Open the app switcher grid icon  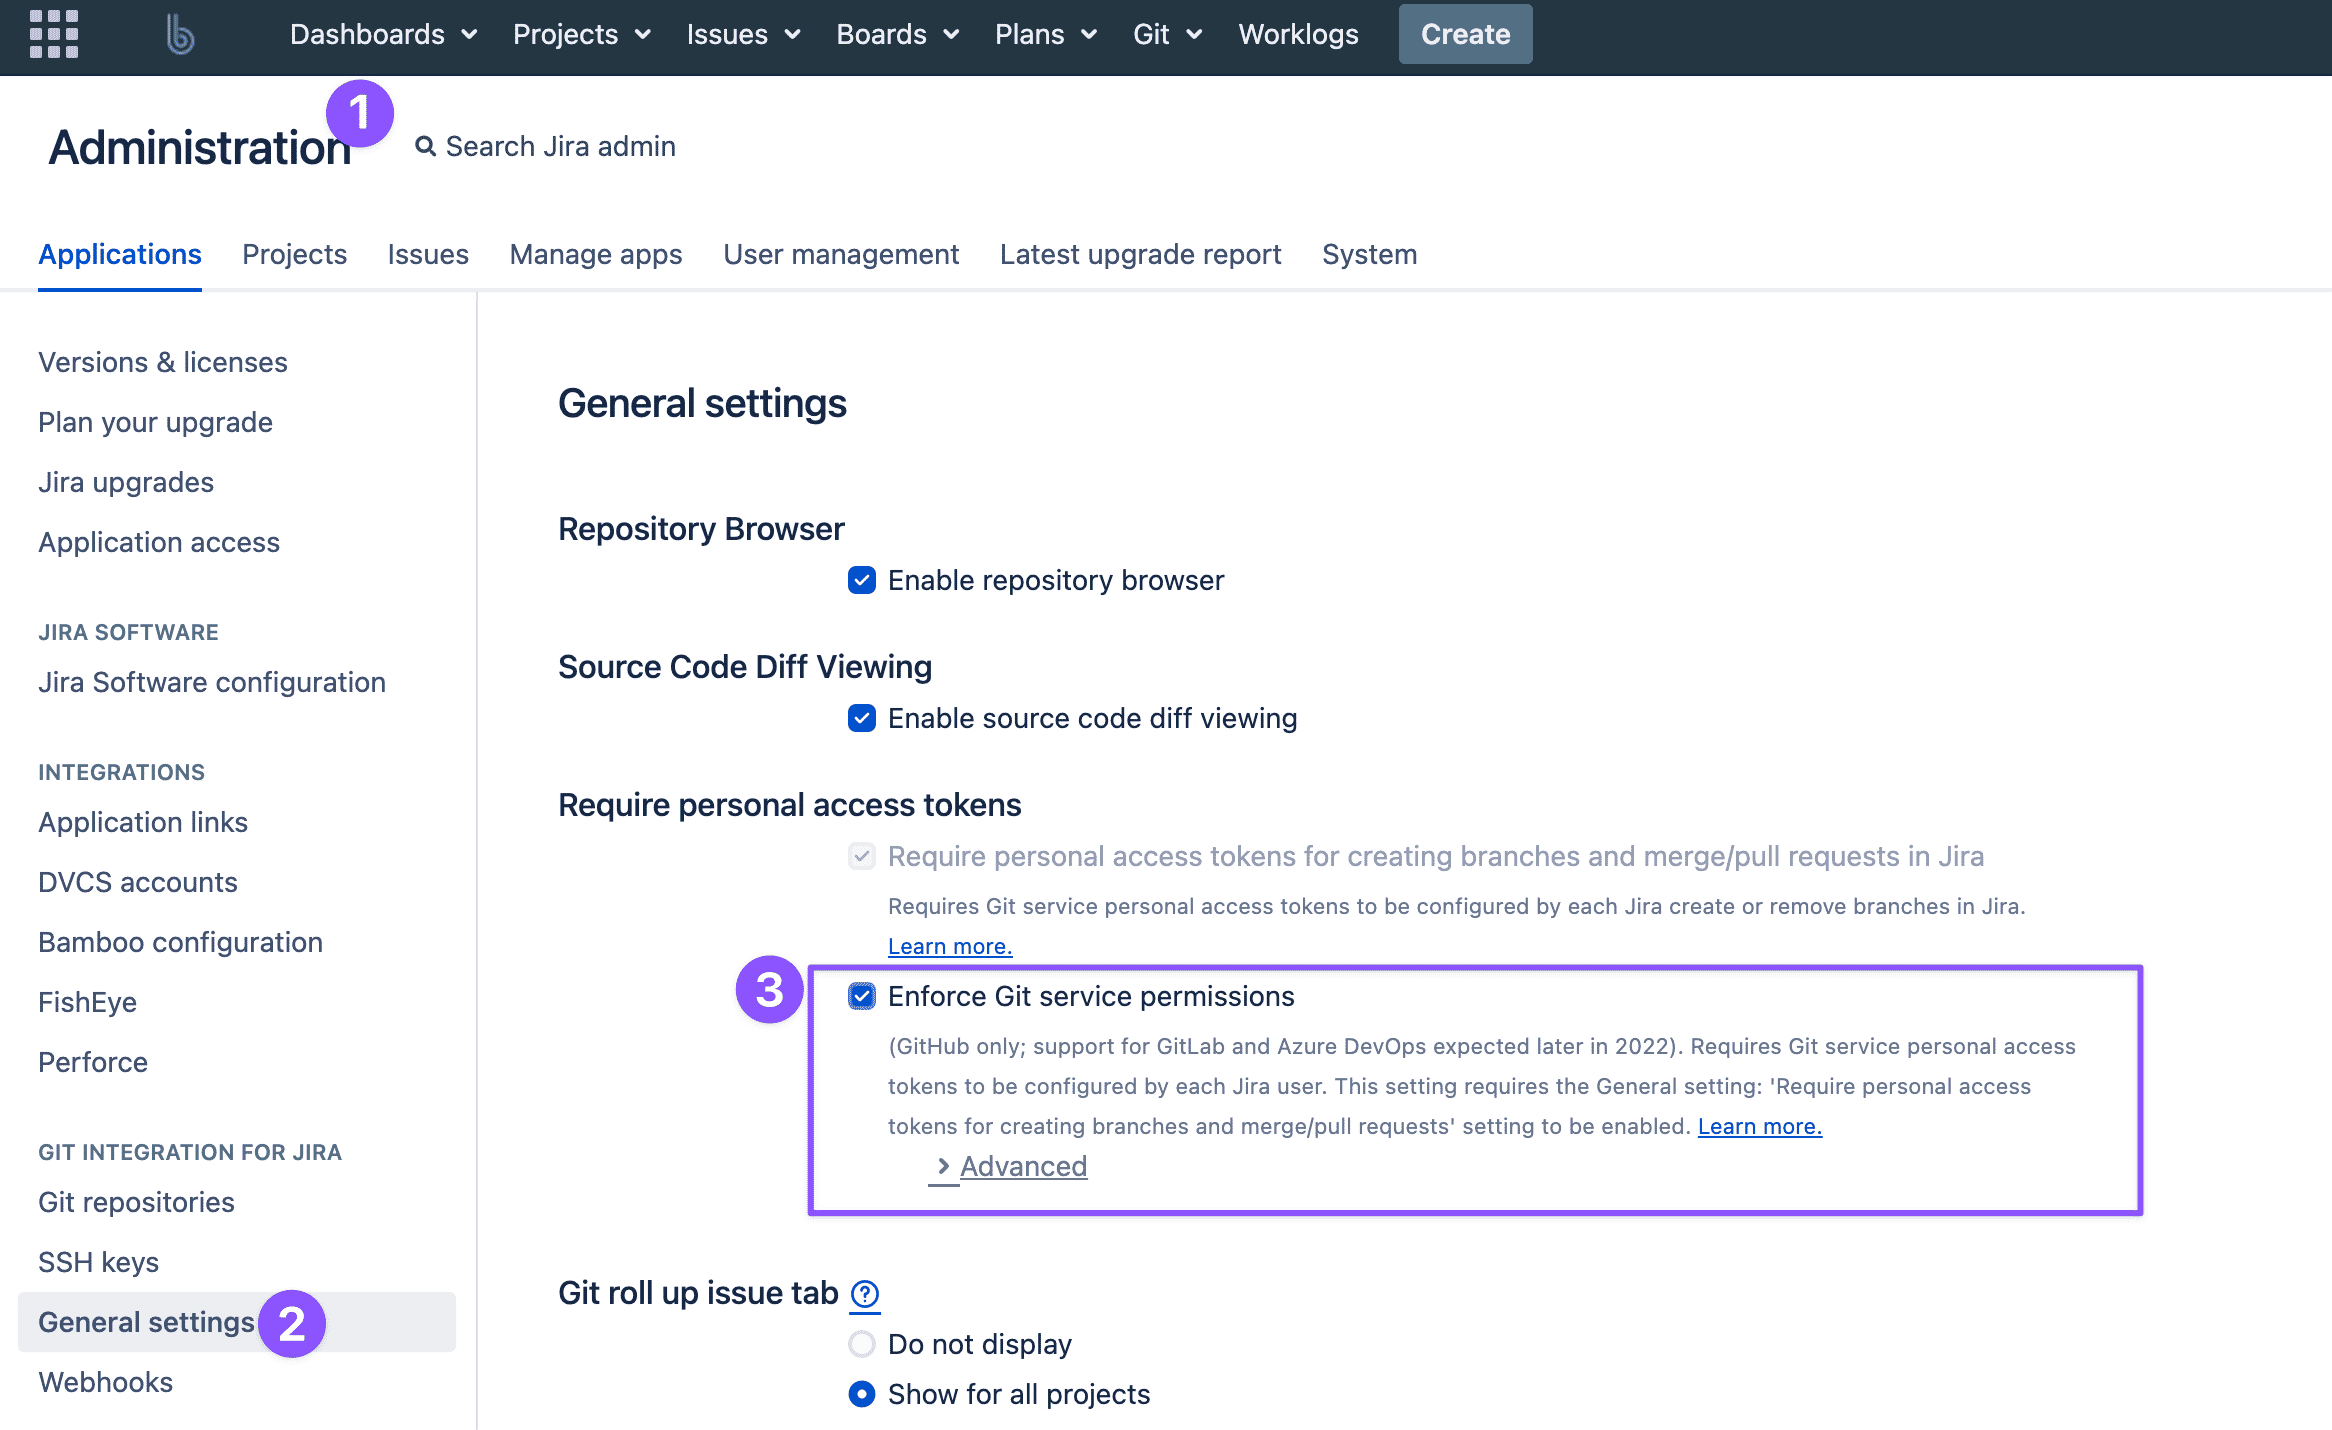pos(54,34)
